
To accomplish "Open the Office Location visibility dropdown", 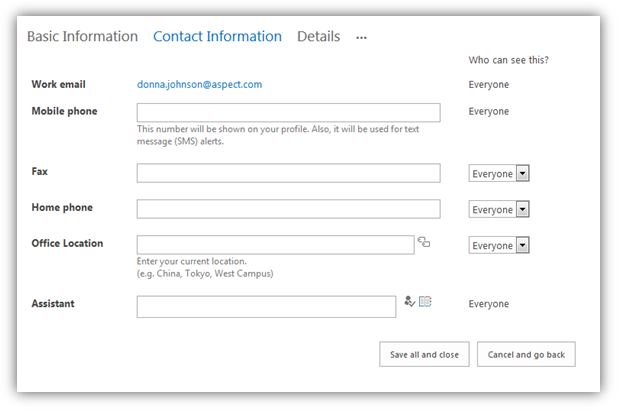I will 499,245.
